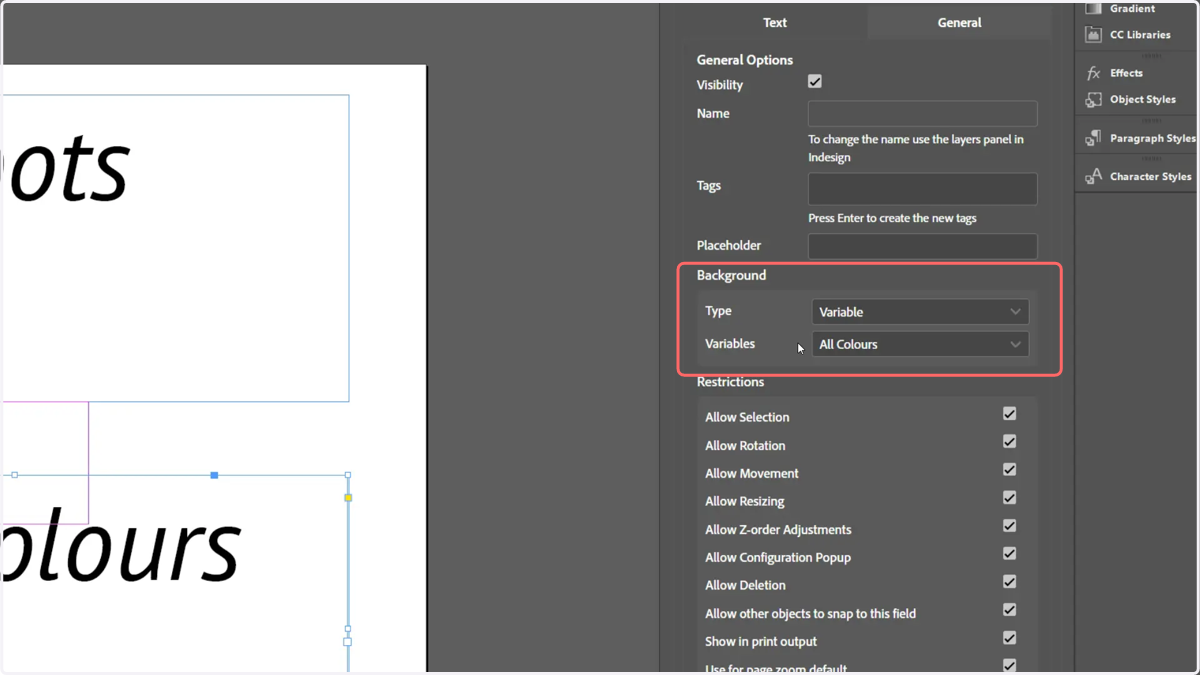This screenshot has width=1200, height=675.
Task: Click the blue top-center handle of selected frame
Action: click(214, 475)
